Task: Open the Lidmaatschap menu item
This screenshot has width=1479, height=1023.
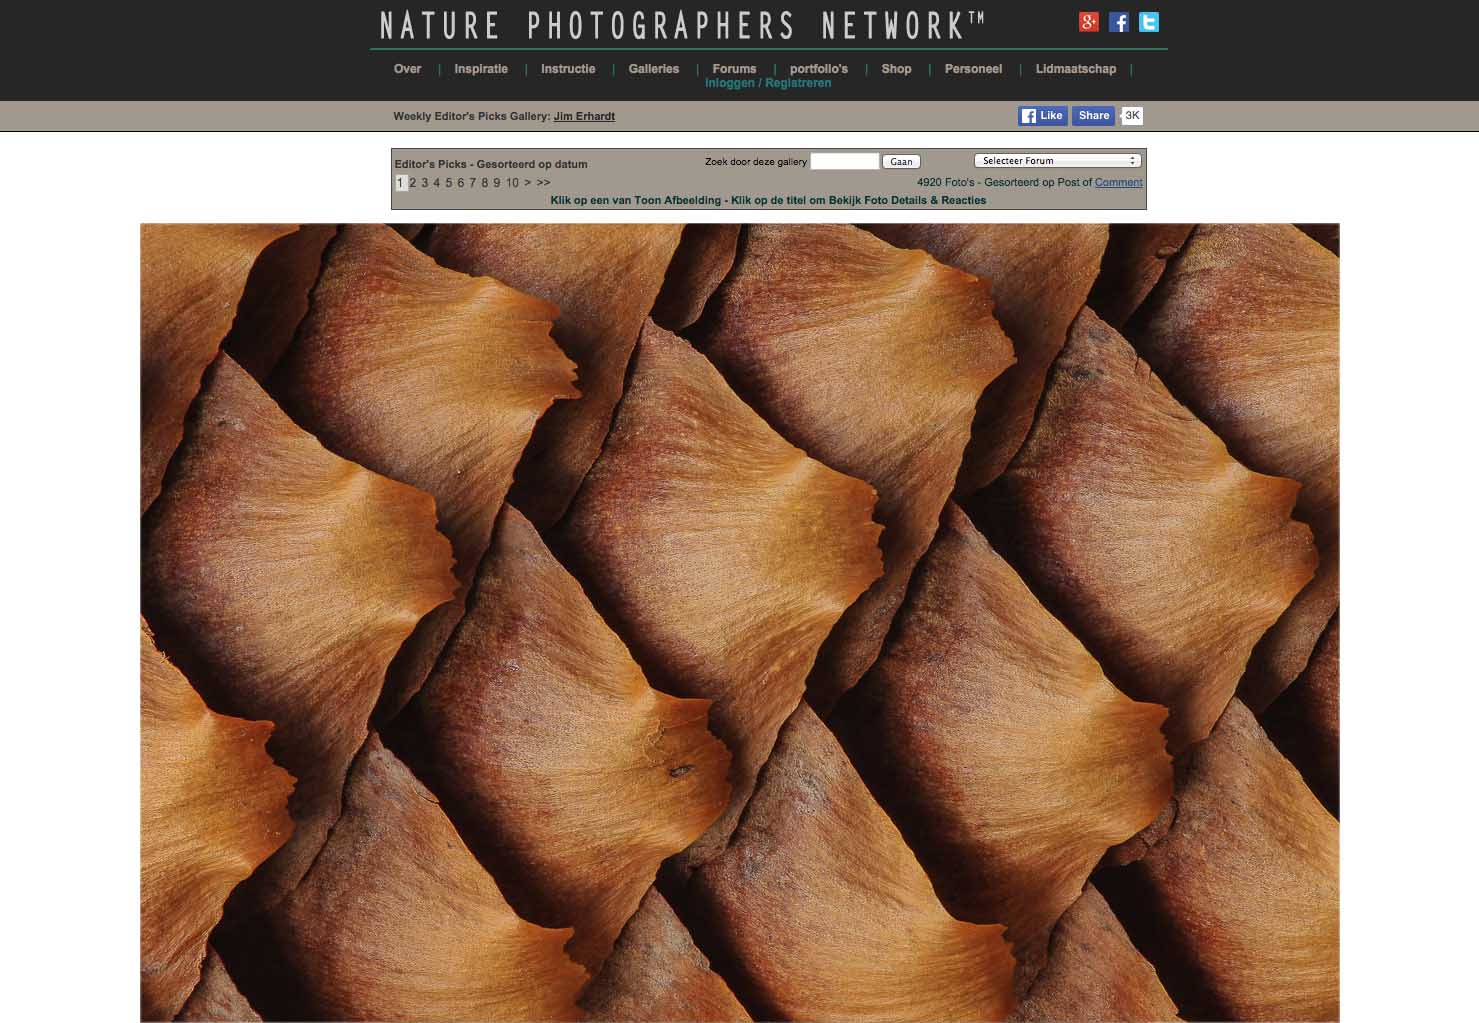Action: pyautogui.click(x=1076, y=69)
